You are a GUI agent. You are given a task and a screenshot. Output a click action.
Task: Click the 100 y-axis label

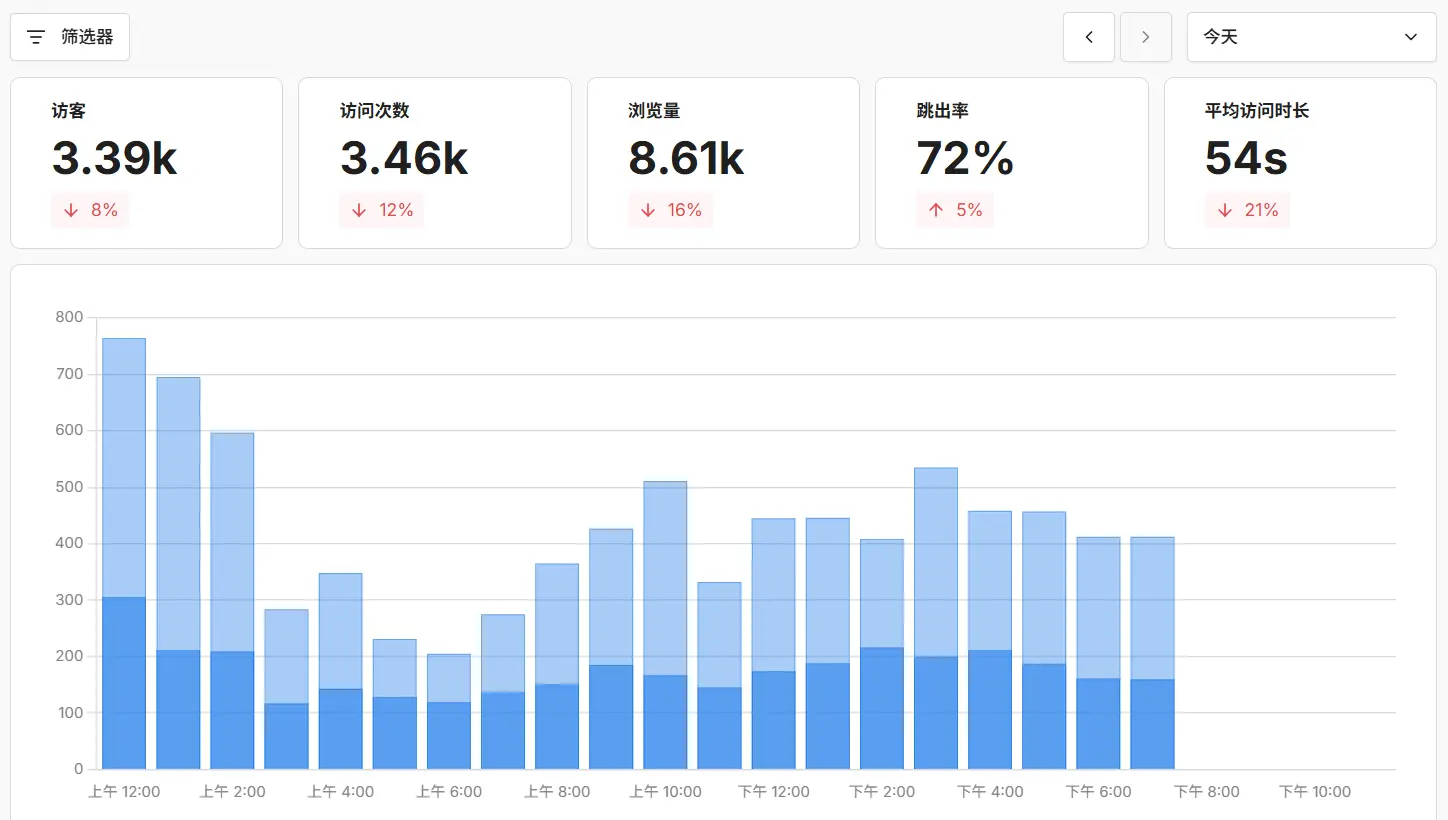point(70,713)
